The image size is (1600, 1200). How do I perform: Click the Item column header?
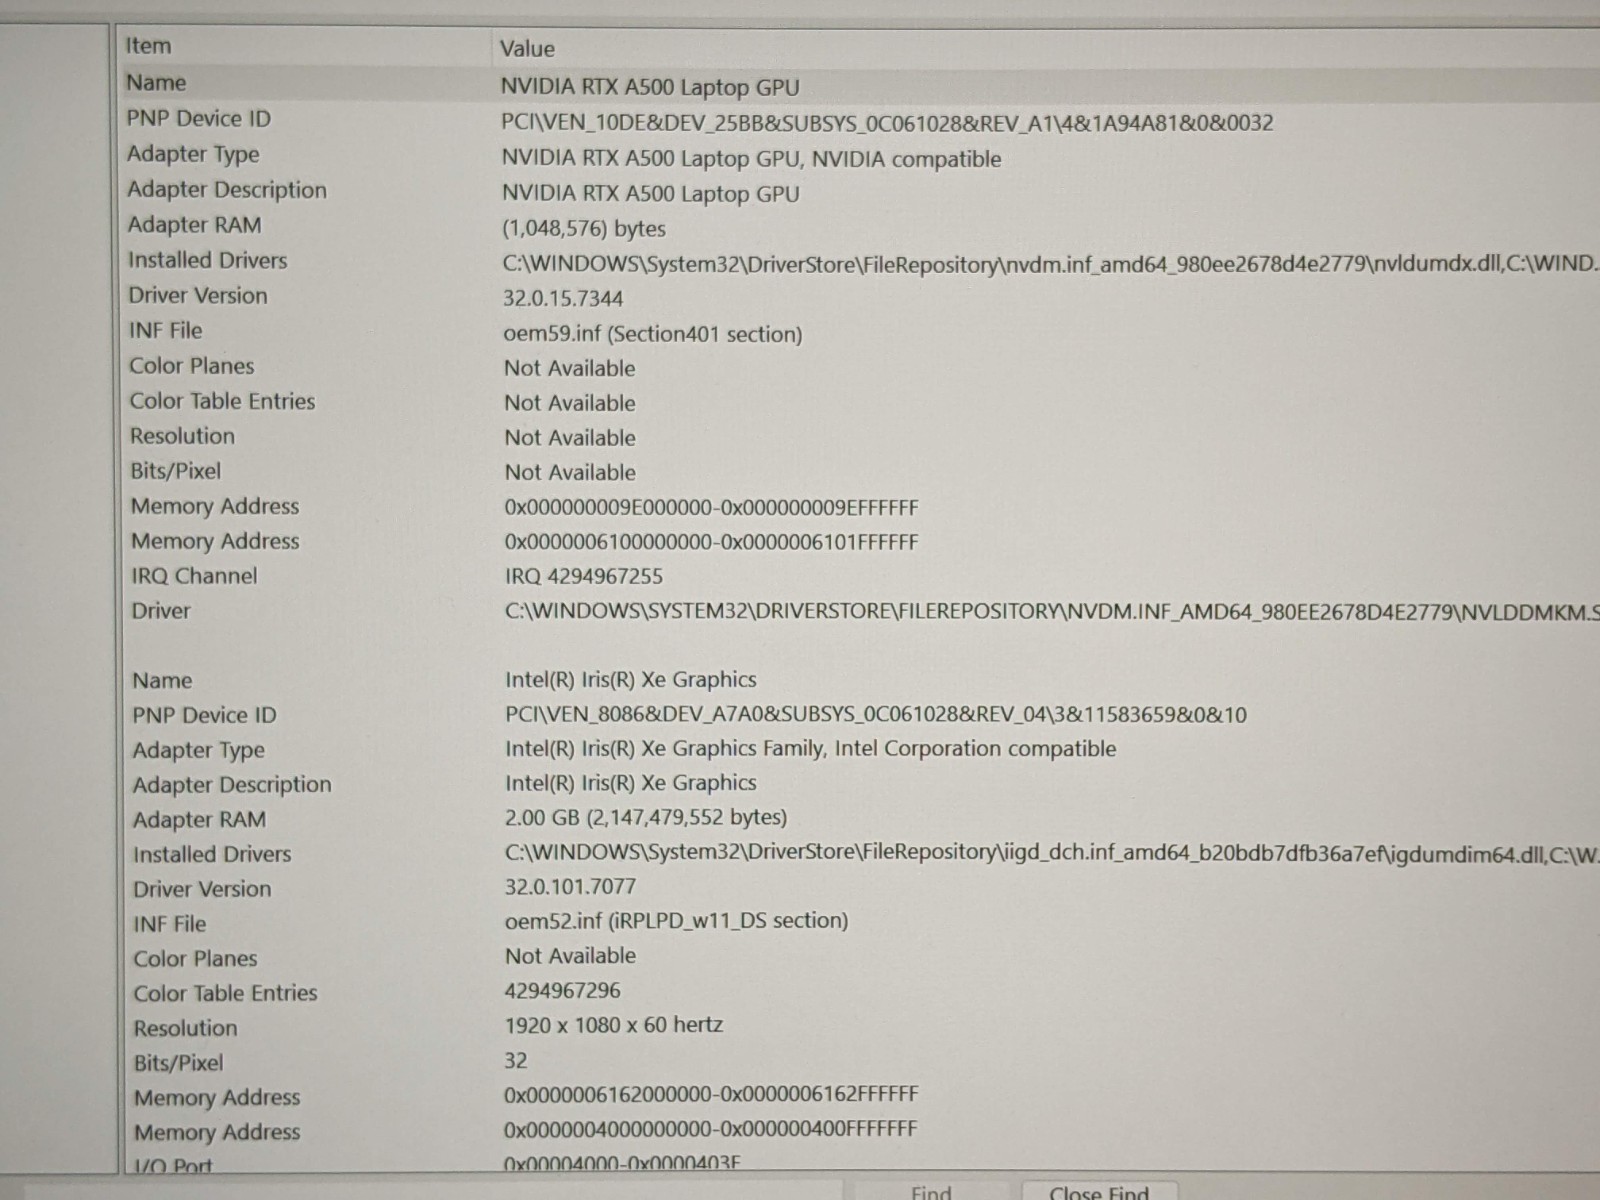click(x=148, y=46)
